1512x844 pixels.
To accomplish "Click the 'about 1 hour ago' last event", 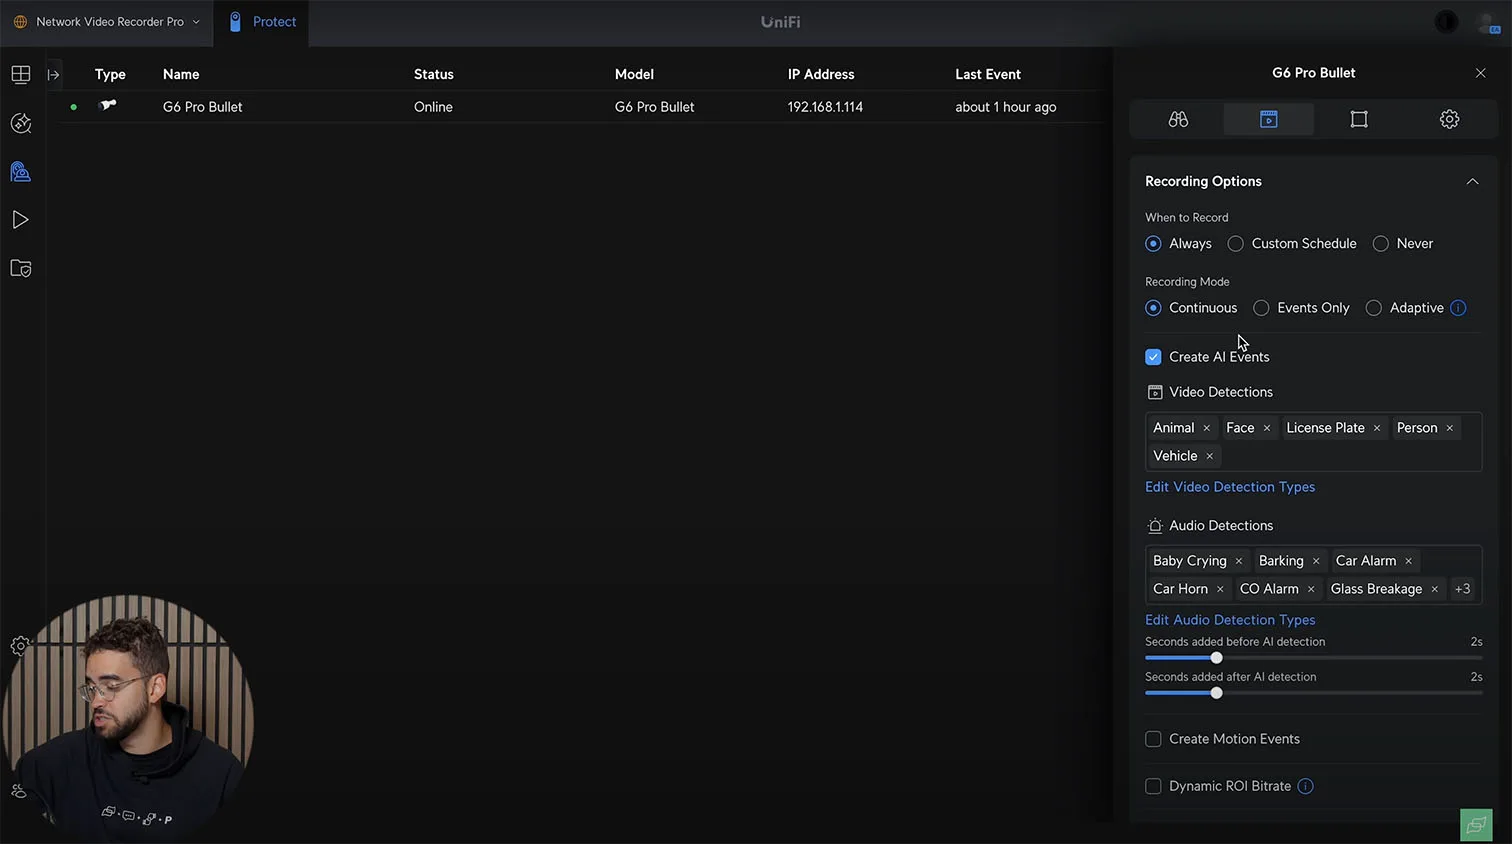I will point(1006,107).
